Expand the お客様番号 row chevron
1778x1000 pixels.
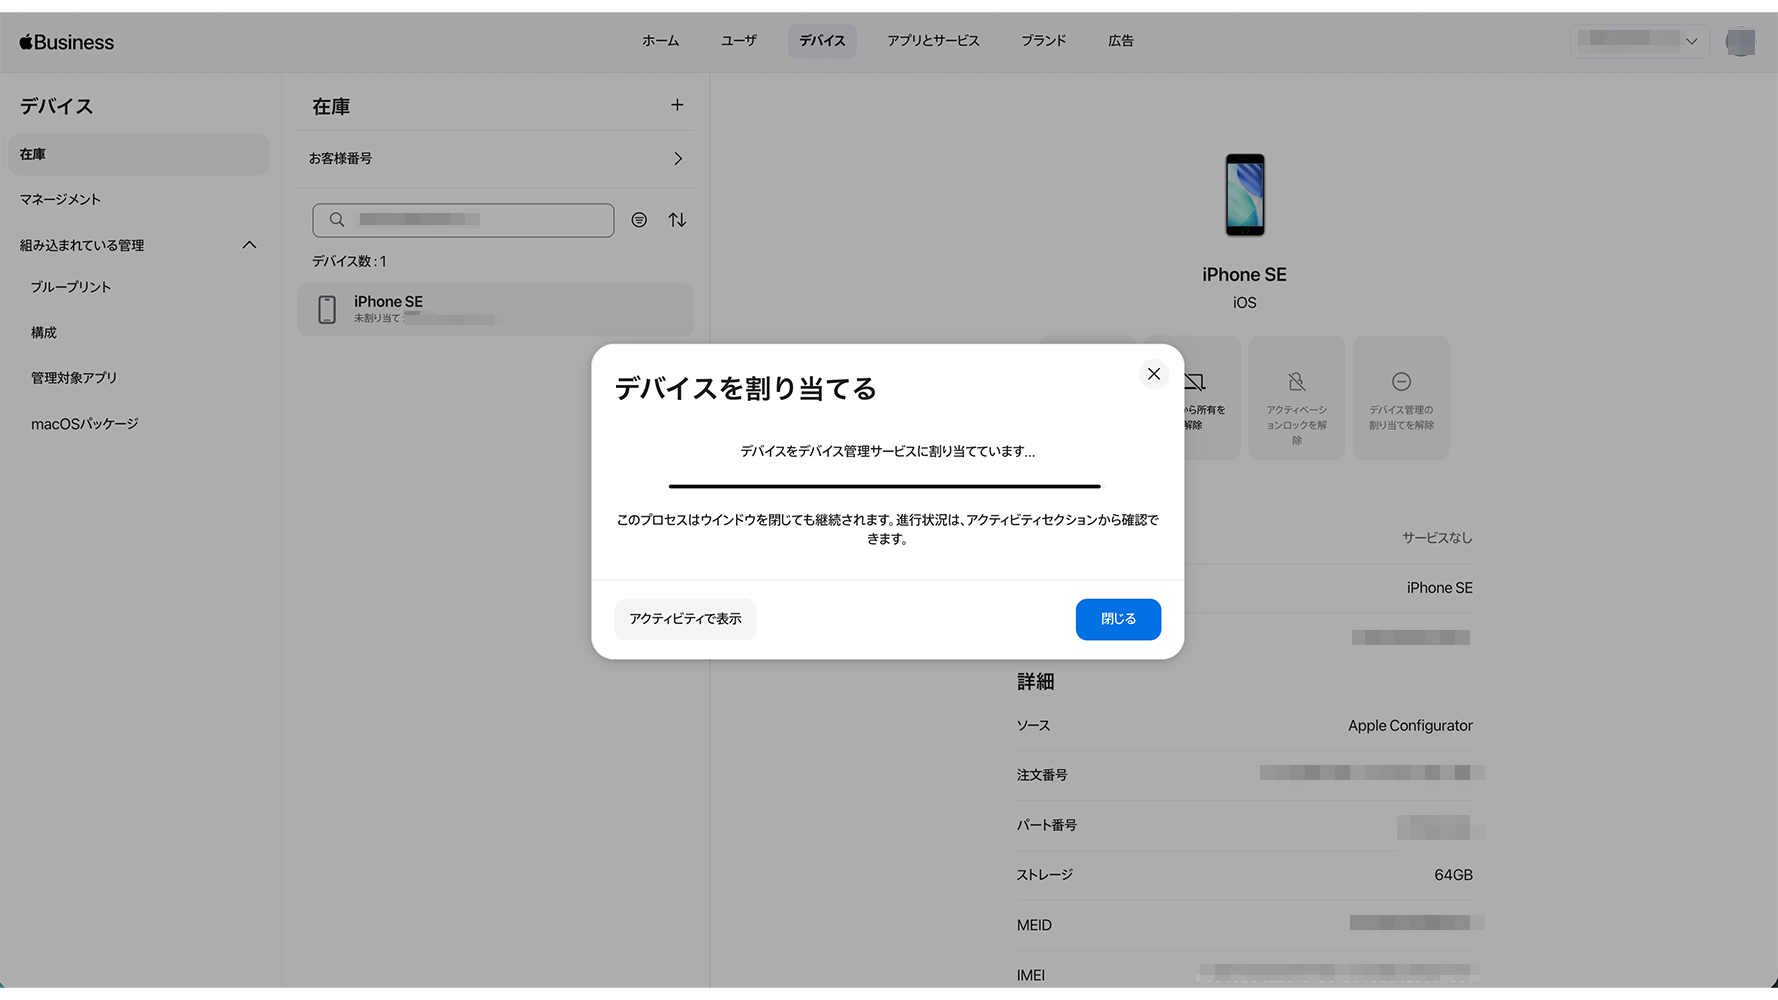click(x=678, y=159)
